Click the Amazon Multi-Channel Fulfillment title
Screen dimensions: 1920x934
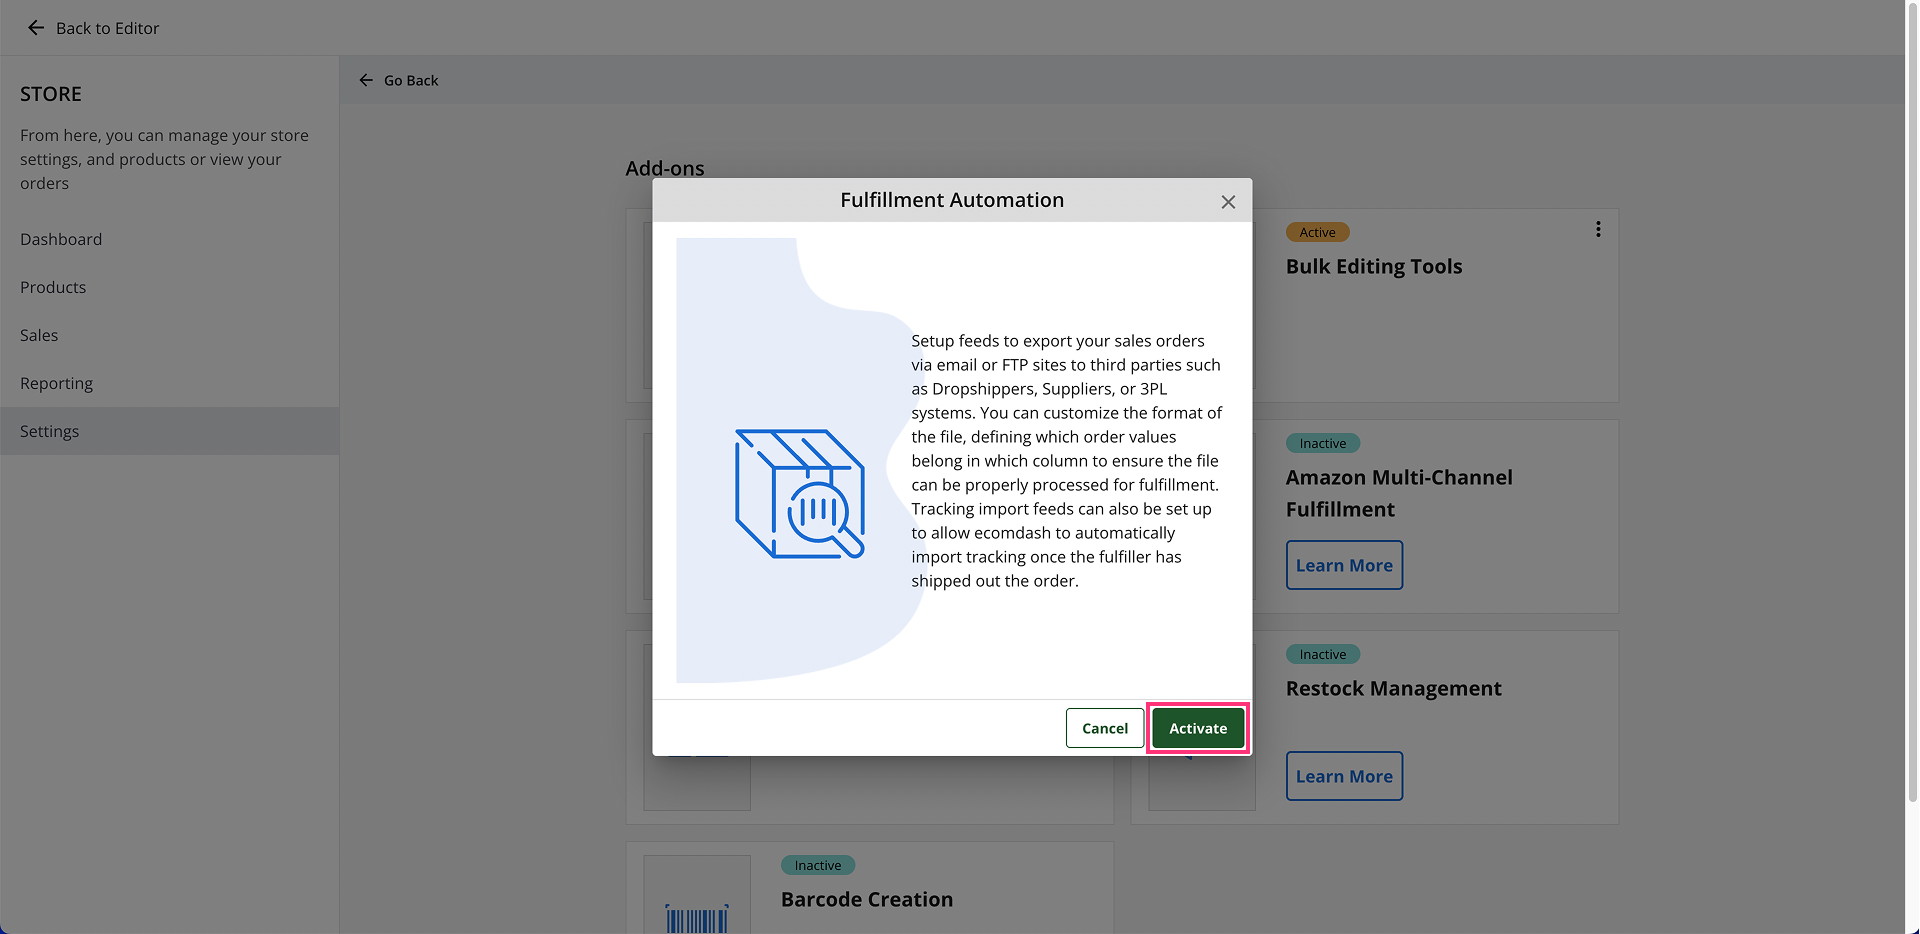point(1399,493)
